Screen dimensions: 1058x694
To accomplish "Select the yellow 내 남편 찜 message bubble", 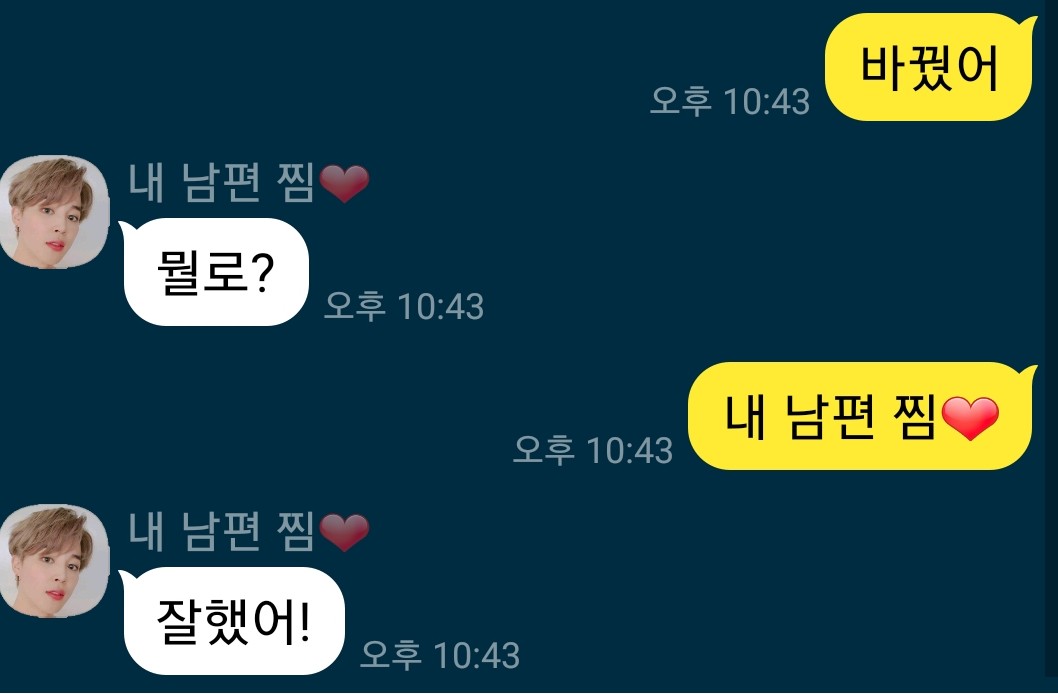I will pos(862,416).
